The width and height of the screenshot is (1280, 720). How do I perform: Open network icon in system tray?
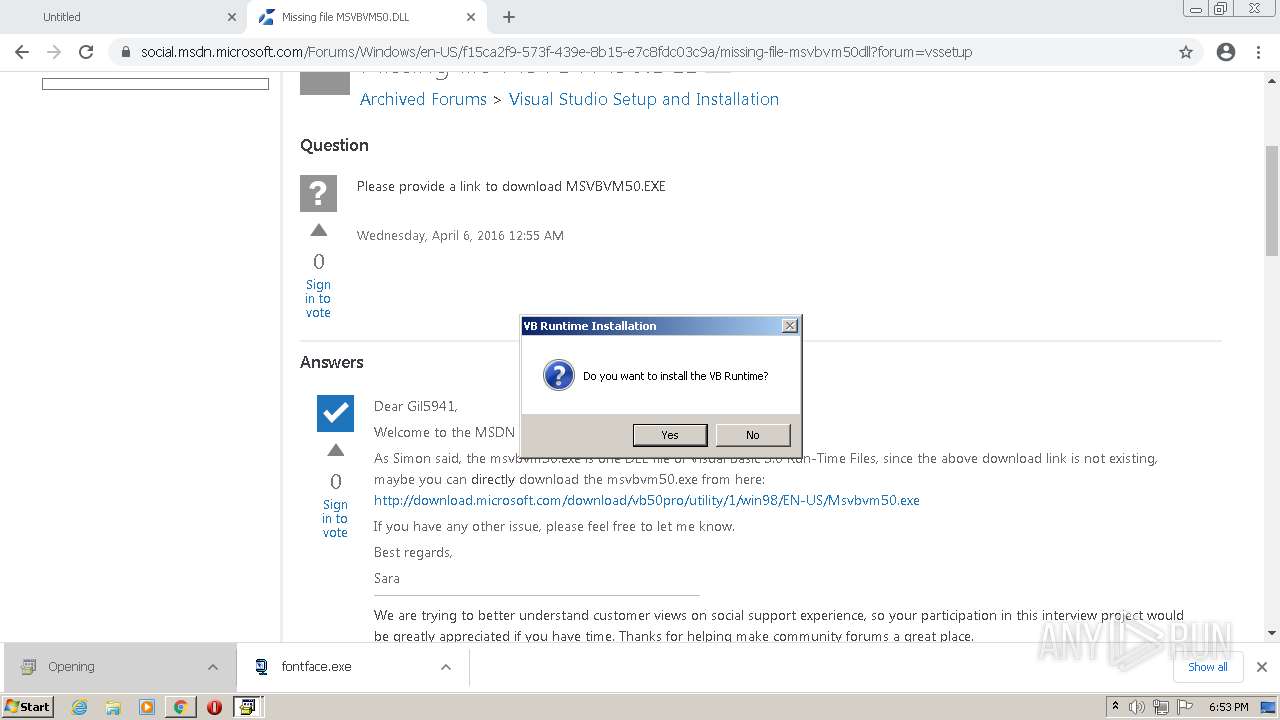tap(1161, 707)
